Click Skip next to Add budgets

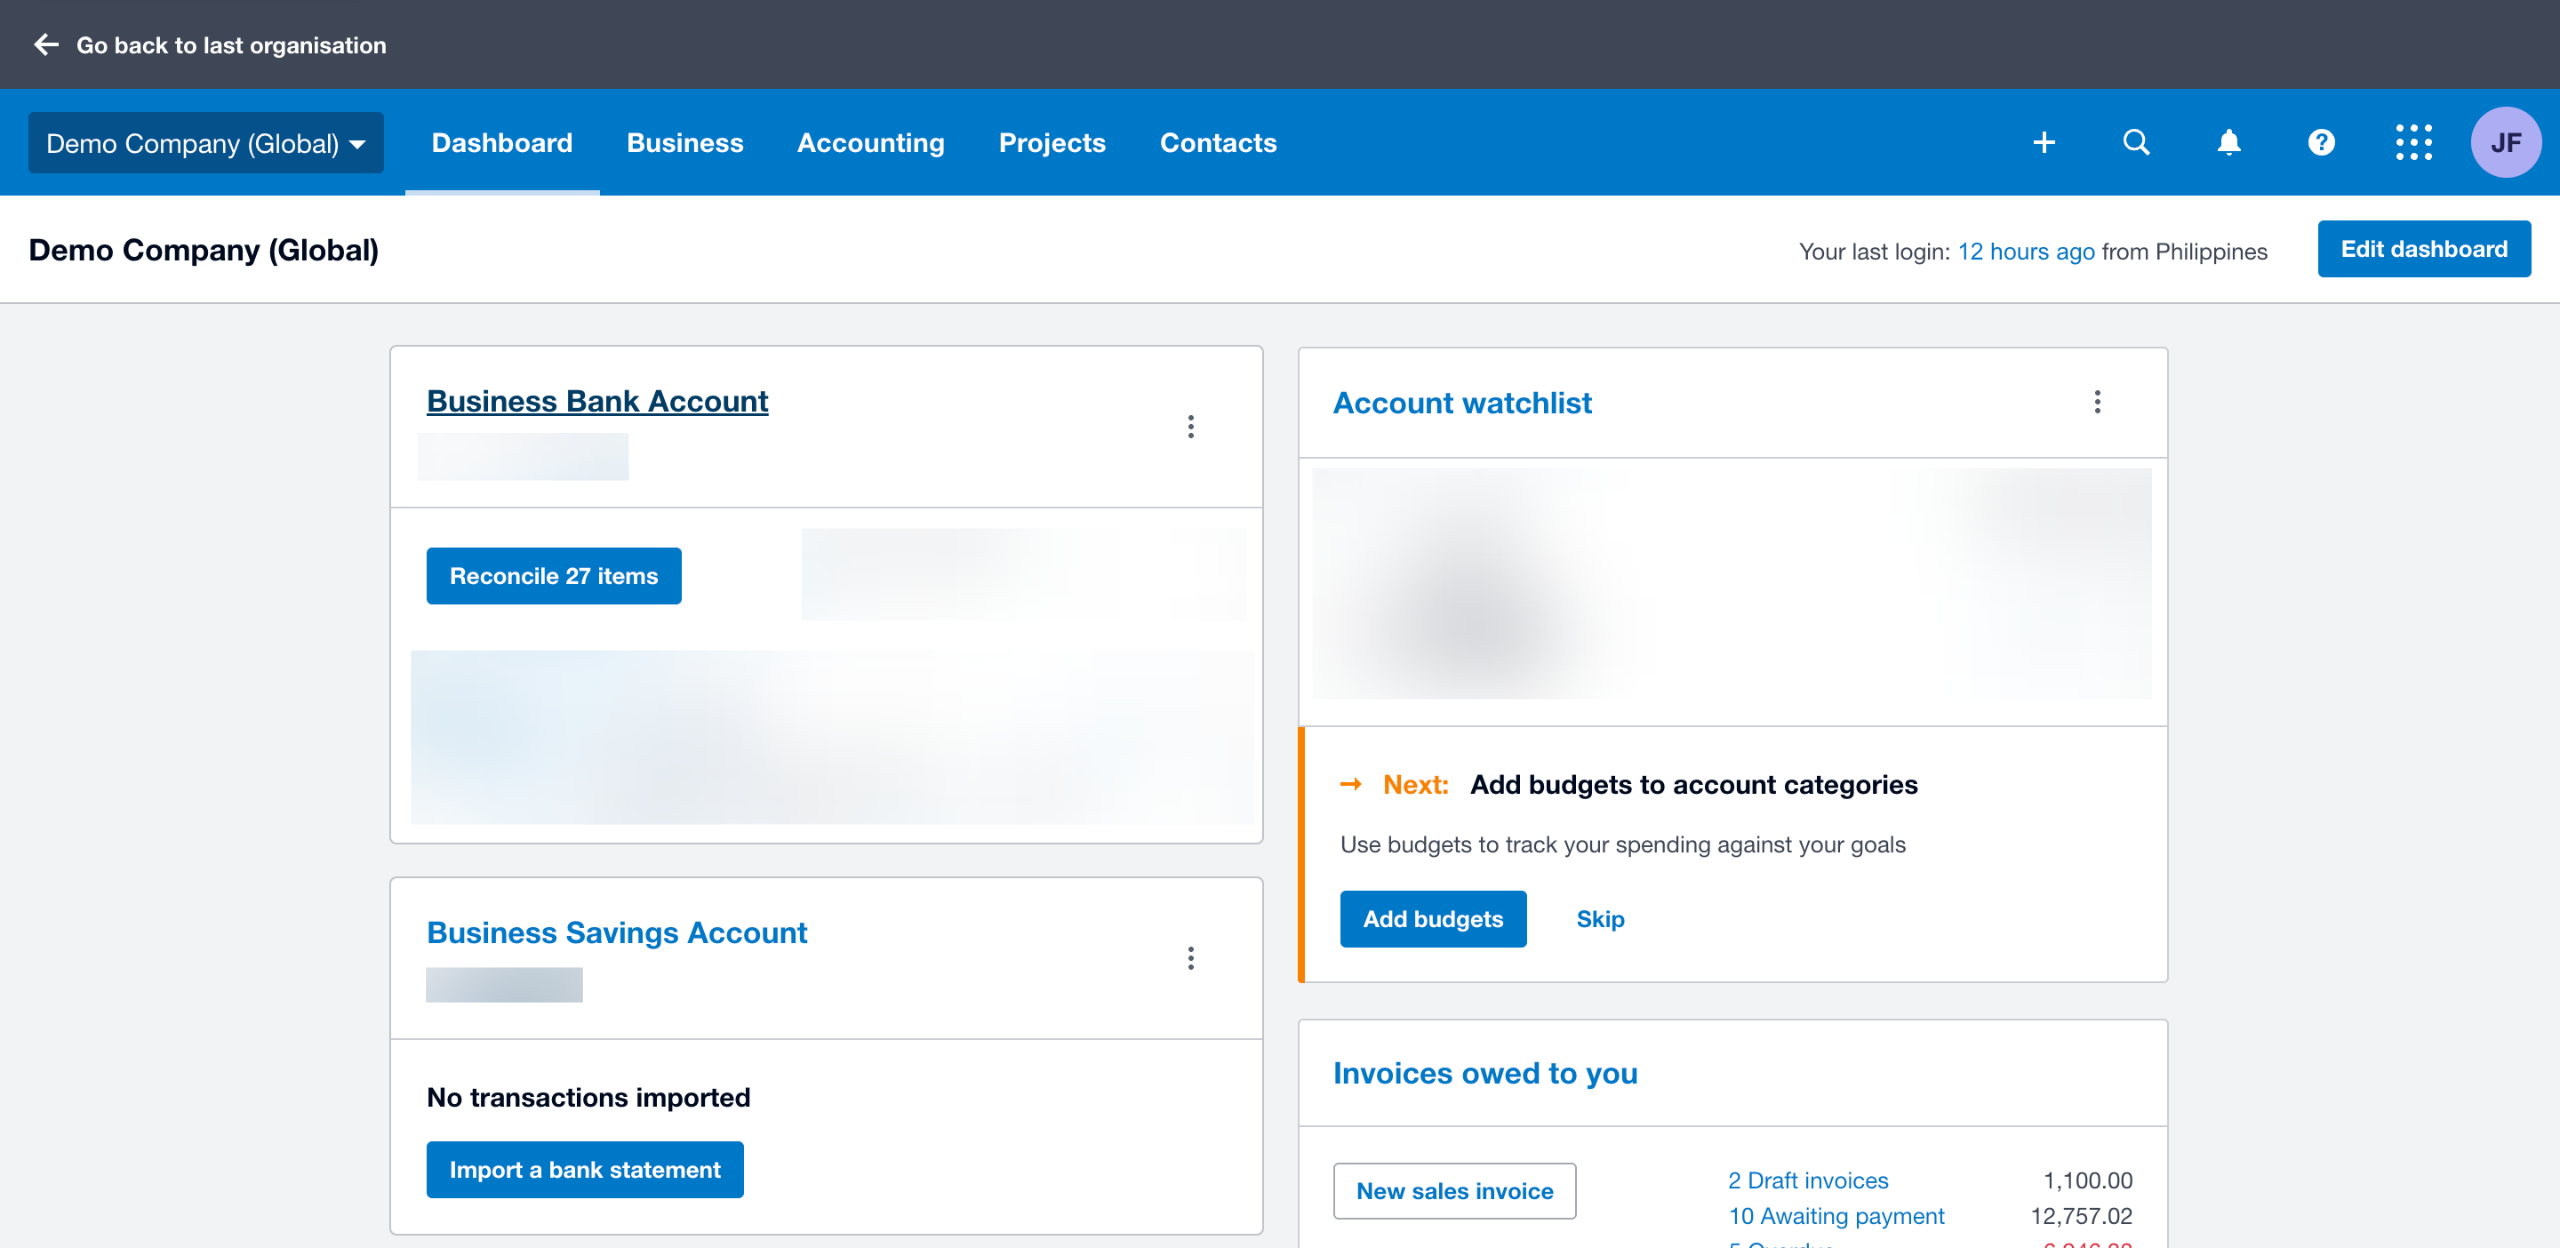(1600, 919)
